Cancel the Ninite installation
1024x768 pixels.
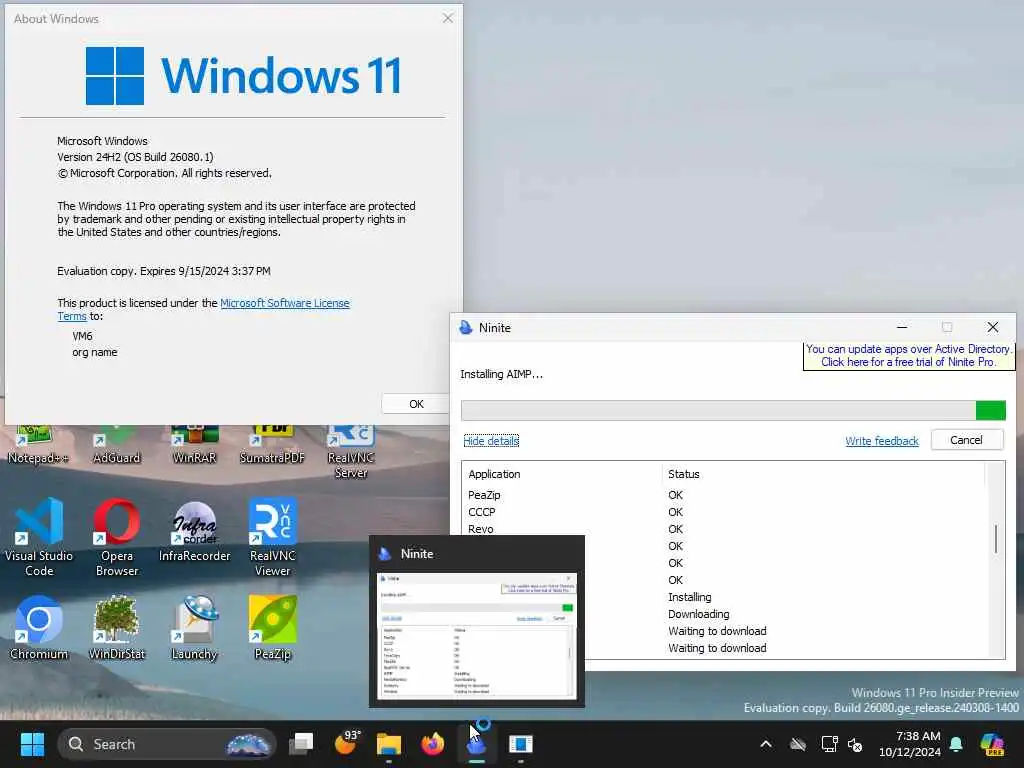coord(967,440)
